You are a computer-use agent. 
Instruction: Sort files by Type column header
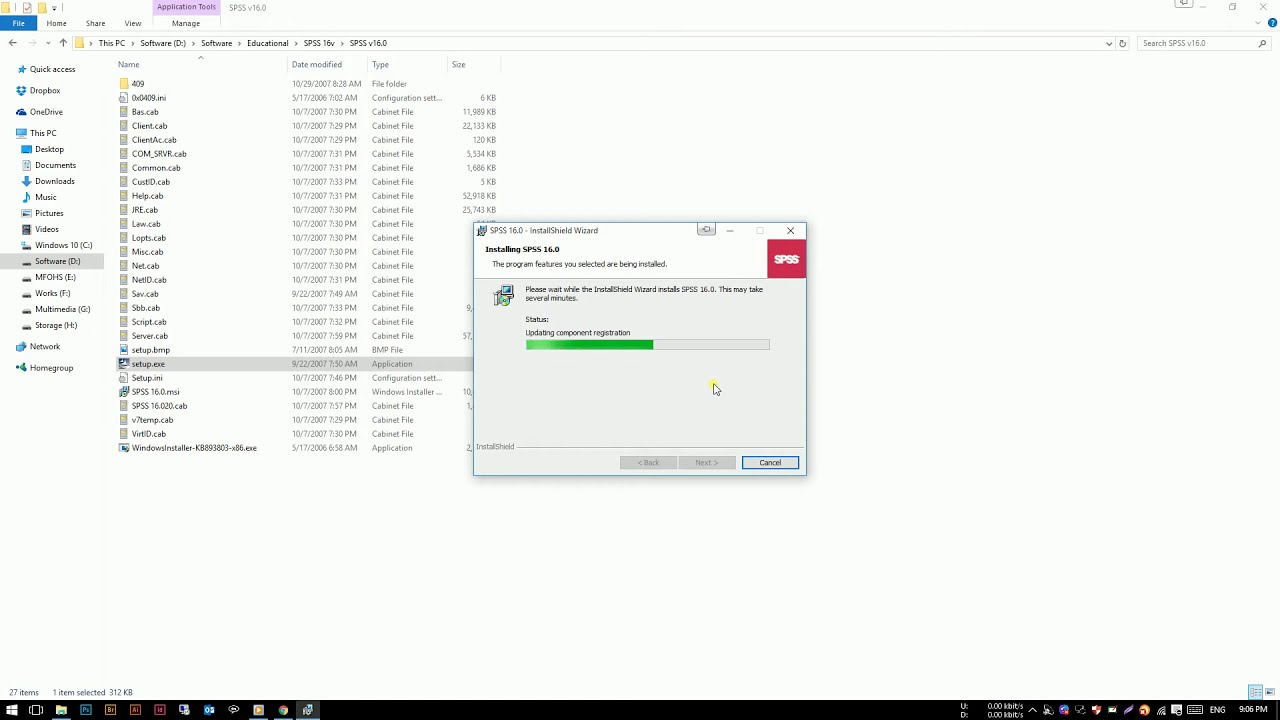tap(381, 64)
